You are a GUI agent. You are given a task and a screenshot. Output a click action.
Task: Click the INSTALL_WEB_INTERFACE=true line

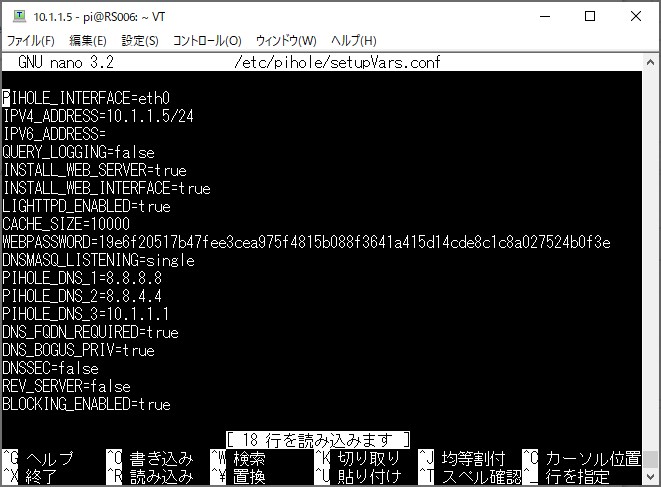click(106, 188)
